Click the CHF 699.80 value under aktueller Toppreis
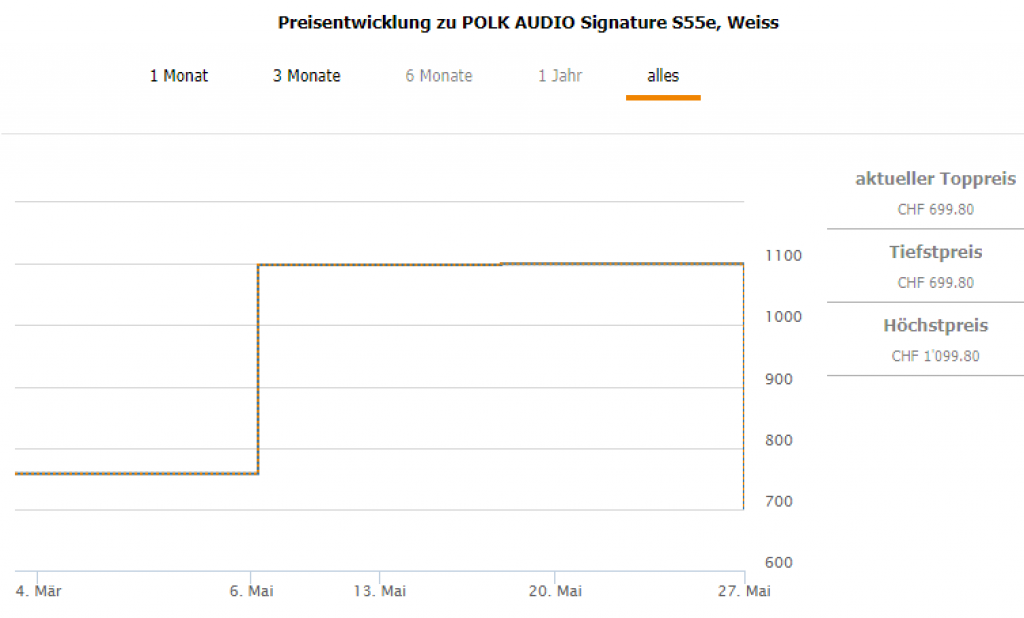Image resolution: width=1024 pixels, height=618 pixels. click(x=935, y=210)
